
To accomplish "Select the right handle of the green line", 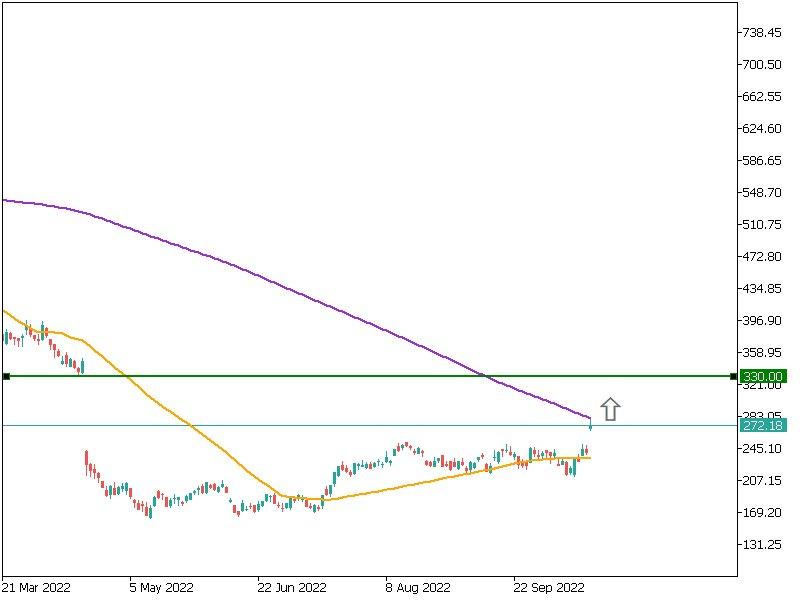I will click(734, 376).
